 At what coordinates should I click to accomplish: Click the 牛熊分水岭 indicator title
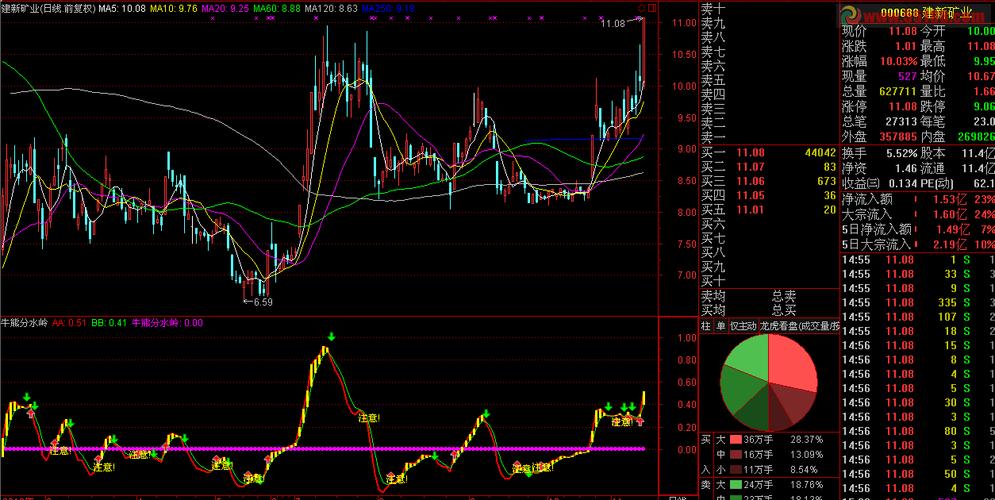tap(24, 323)
